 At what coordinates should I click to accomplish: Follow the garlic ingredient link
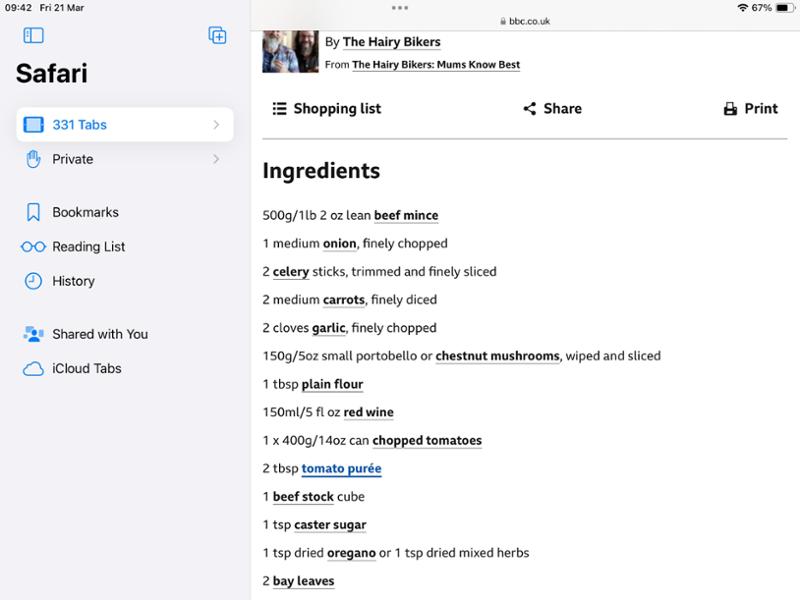(x=329, y=328)
